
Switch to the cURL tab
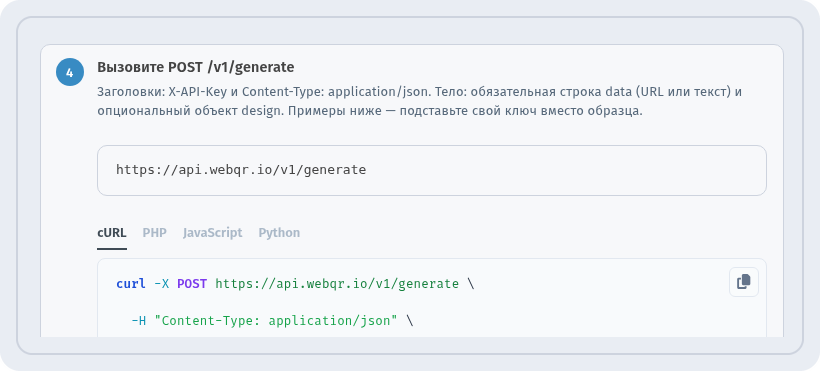tap(112, 233)
